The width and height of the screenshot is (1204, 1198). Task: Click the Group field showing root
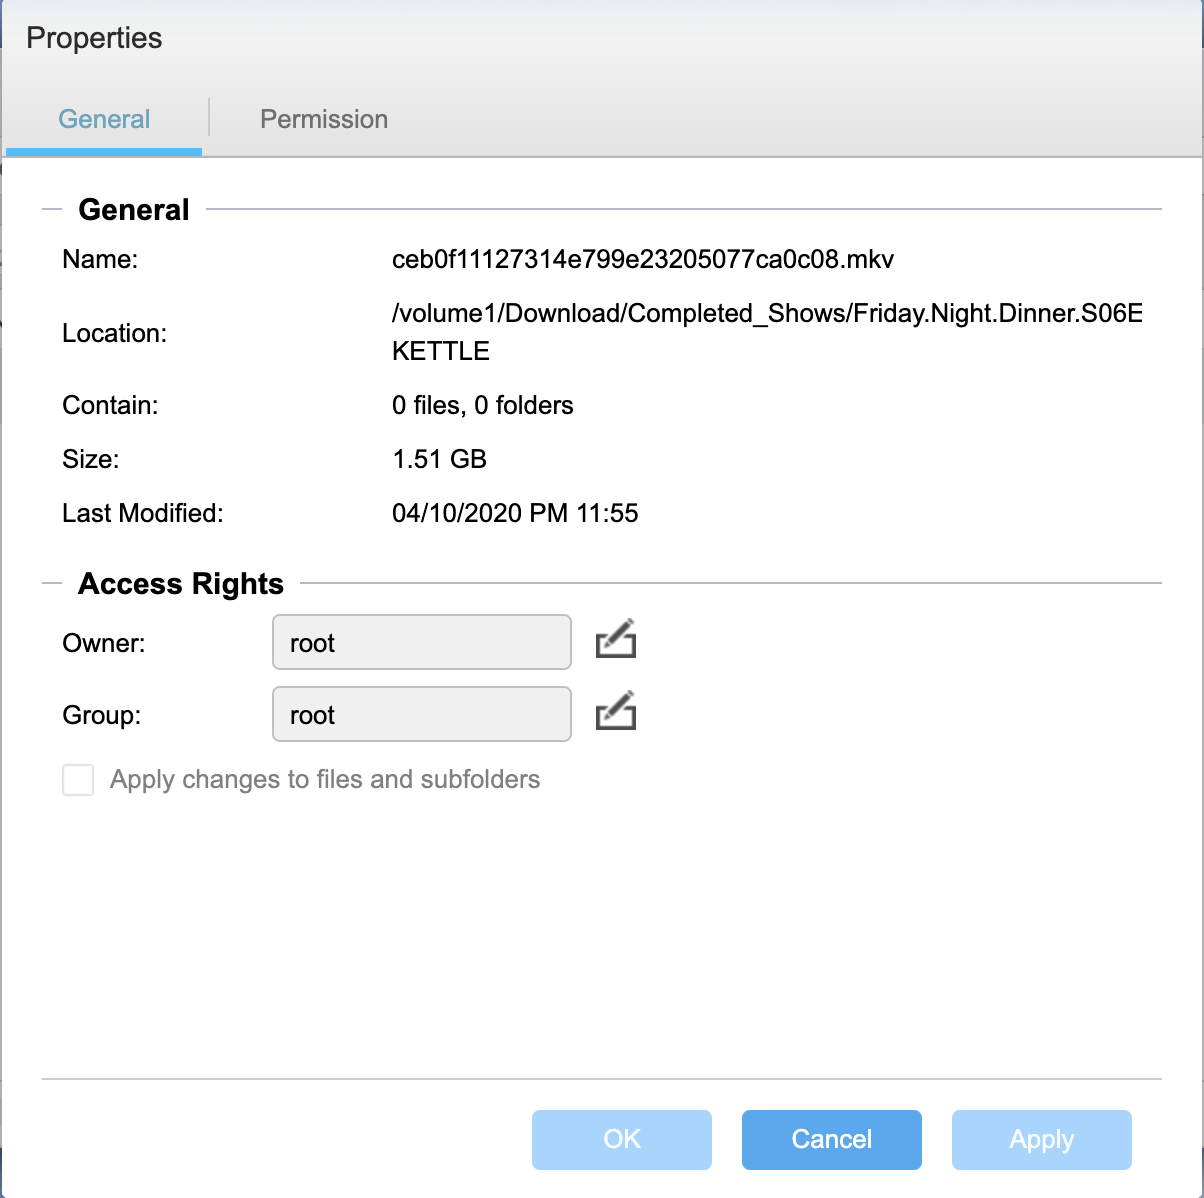422,714
